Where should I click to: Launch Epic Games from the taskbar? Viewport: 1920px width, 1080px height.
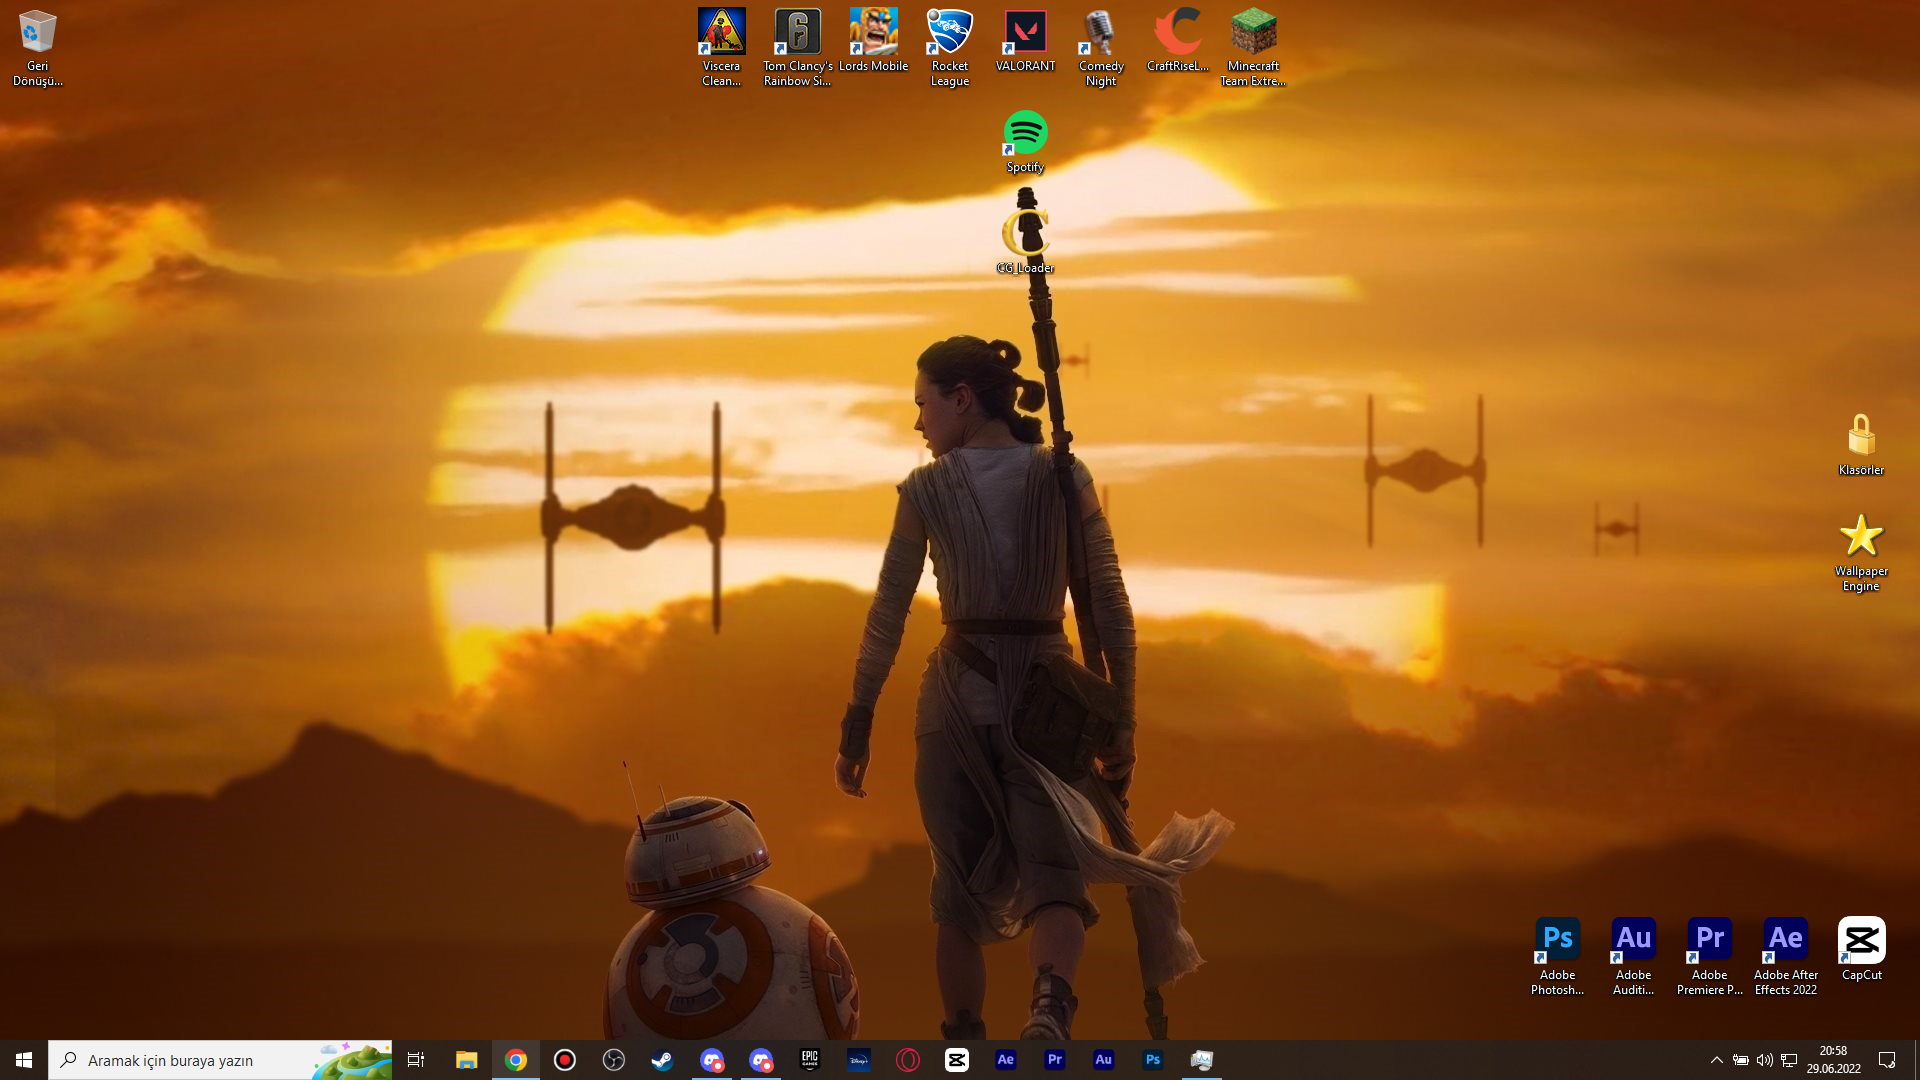click(x=810, y=1060)
